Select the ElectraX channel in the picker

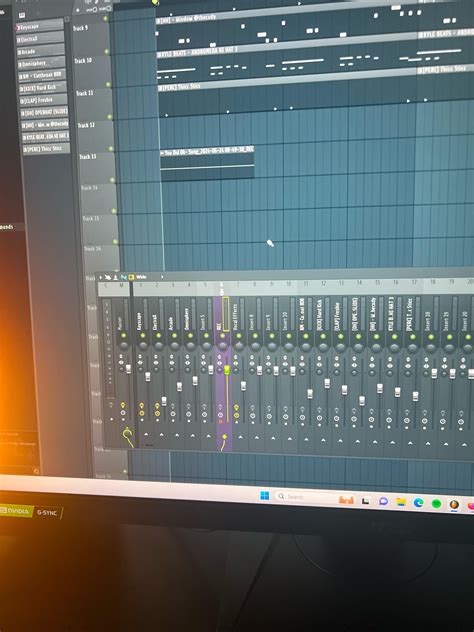click(40, 39)
